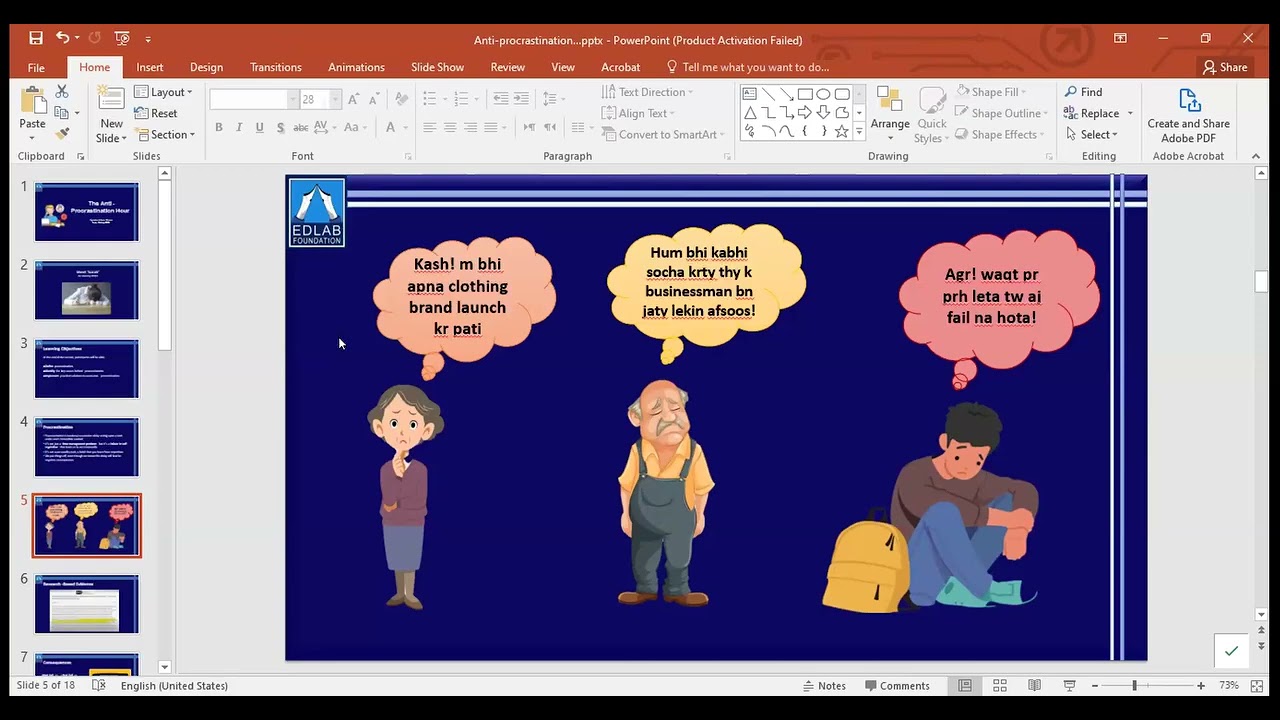Start slideshow from beginning in quick access toolbar
1280x720 pixels.
(x=122, y=38)
